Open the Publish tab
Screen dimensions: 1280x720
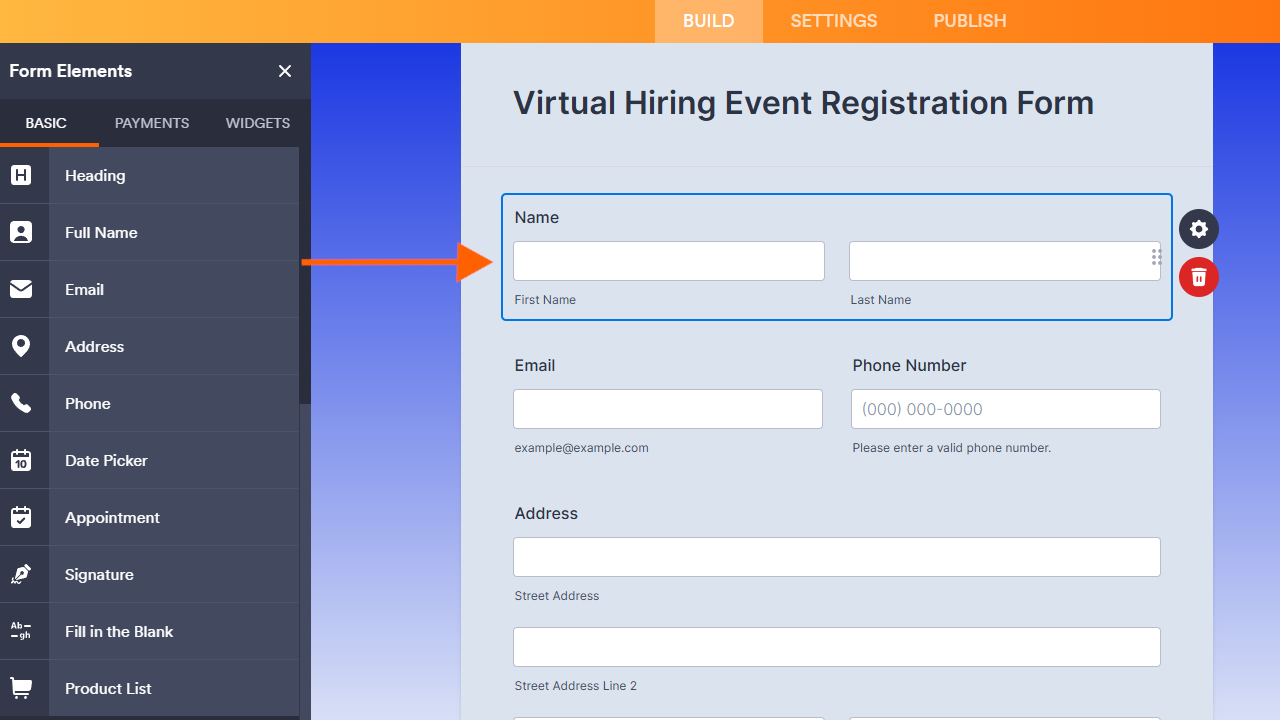969,21
